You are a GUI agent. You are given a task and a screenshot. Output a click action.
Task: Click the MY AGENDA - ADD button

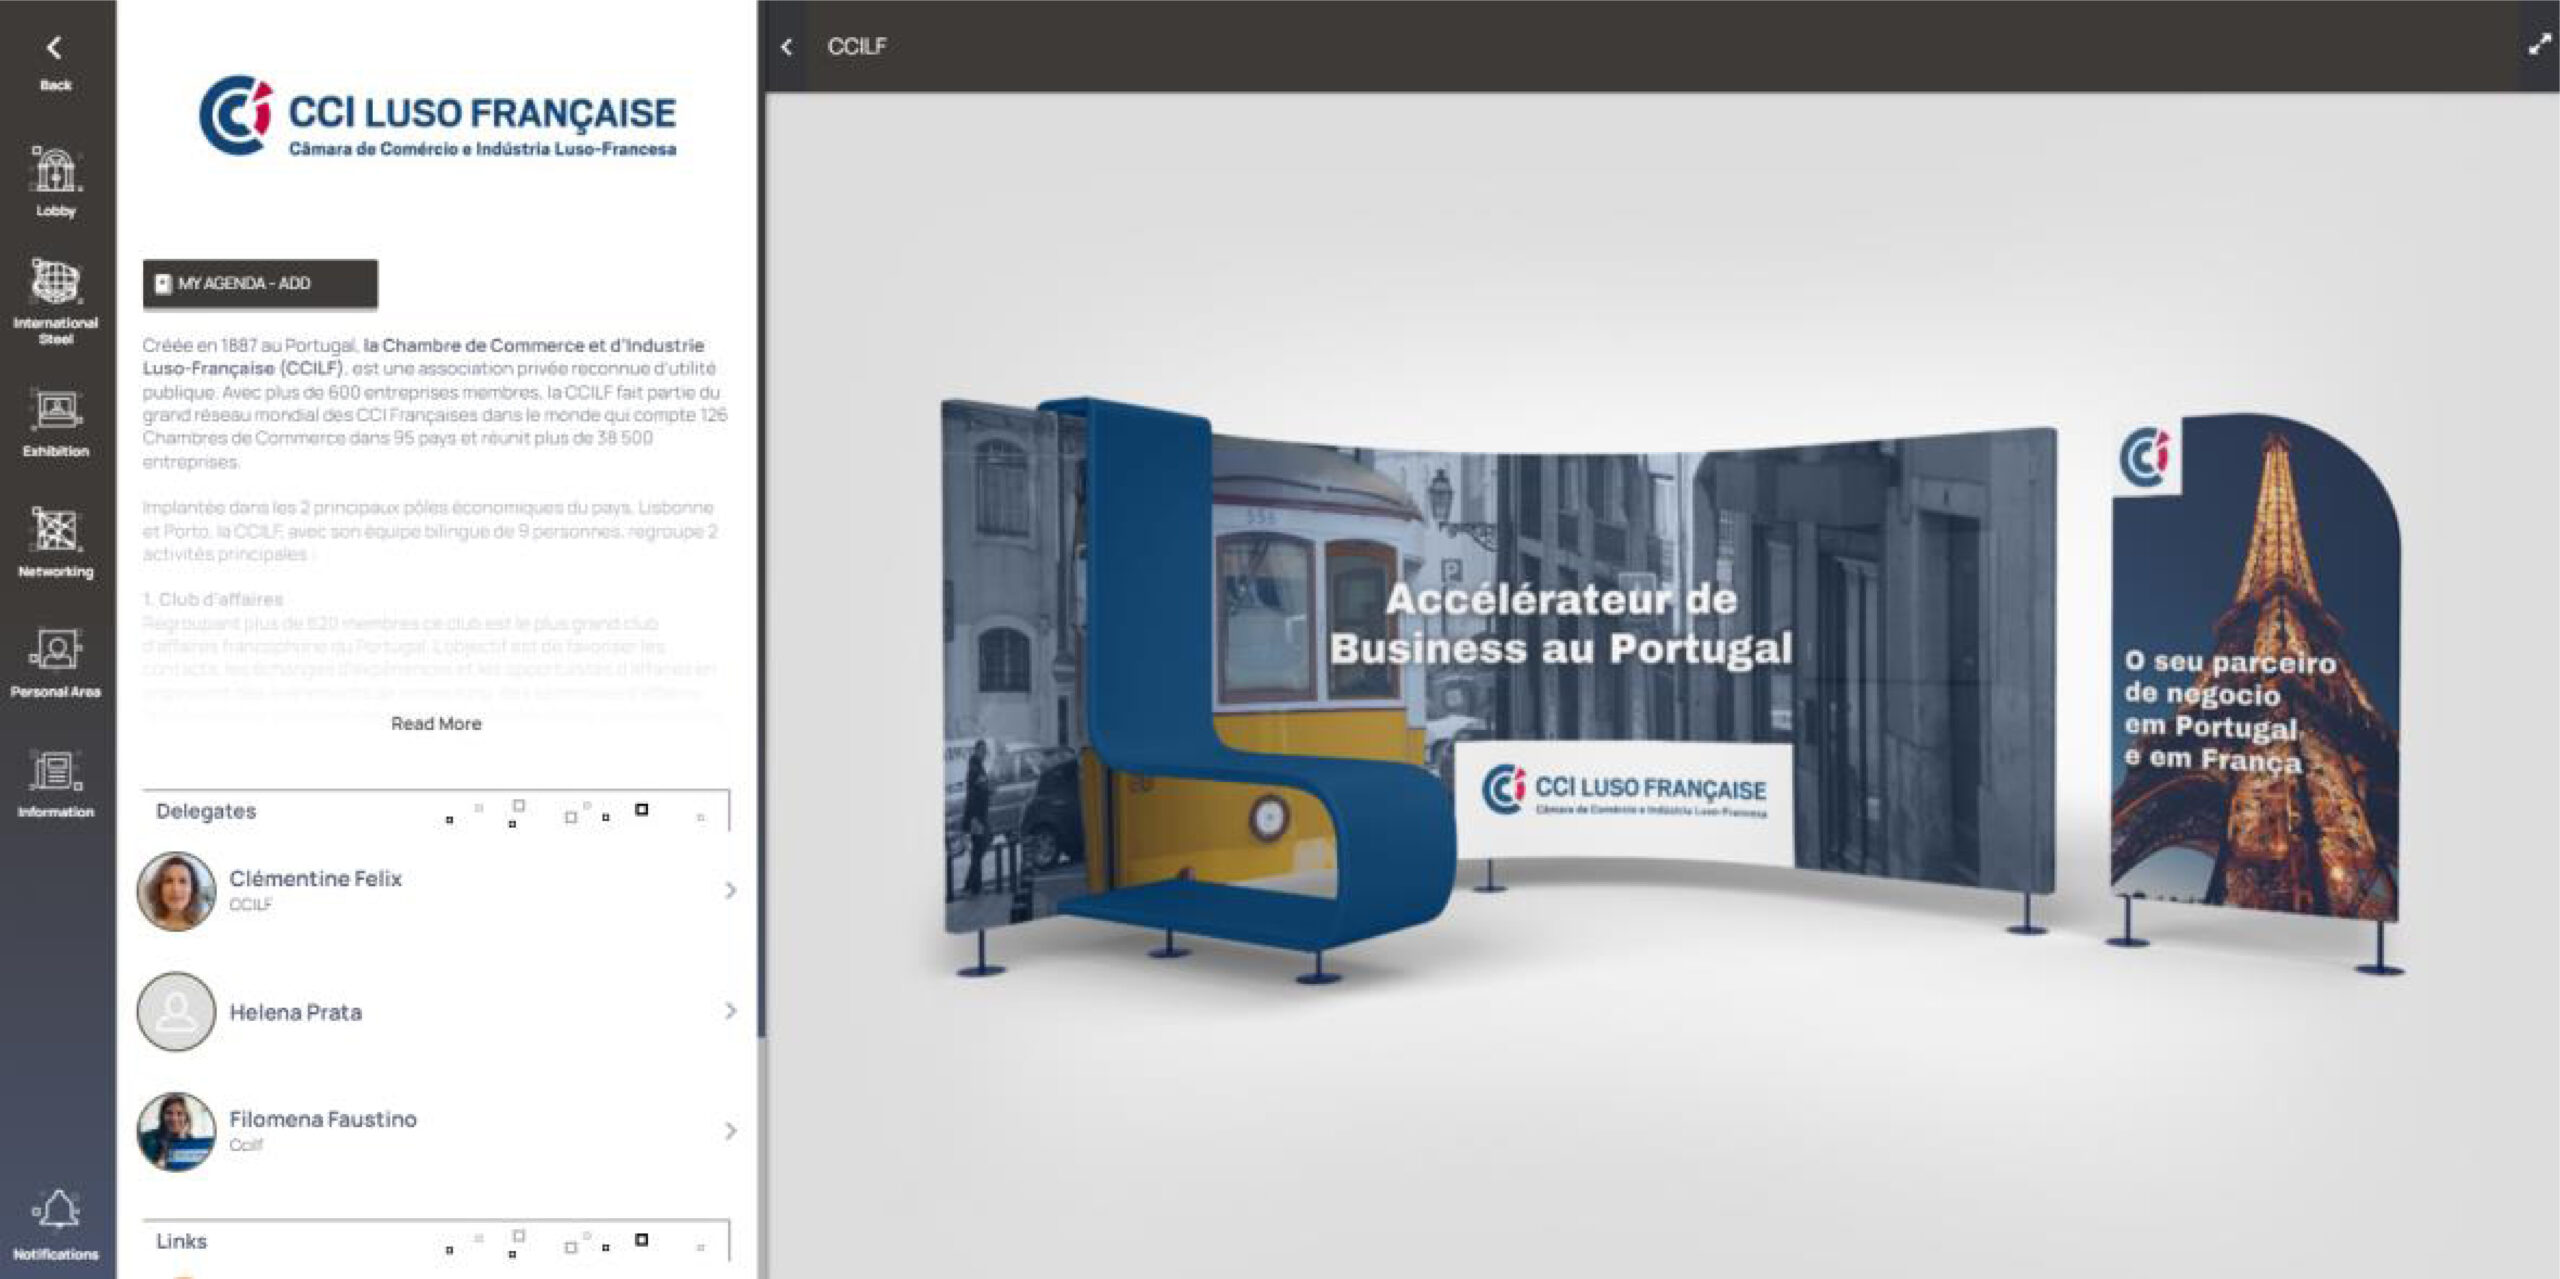coord(260,284)
